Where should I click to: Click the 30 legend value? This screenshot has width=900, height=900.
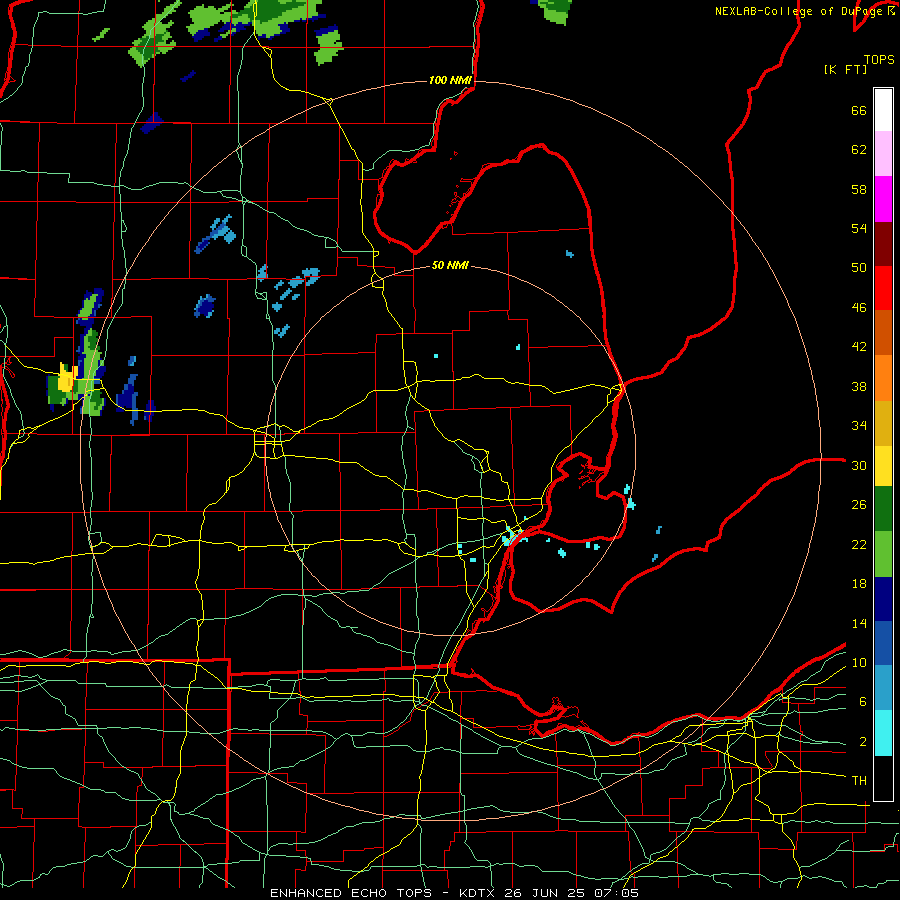click(x=859, y=465)
